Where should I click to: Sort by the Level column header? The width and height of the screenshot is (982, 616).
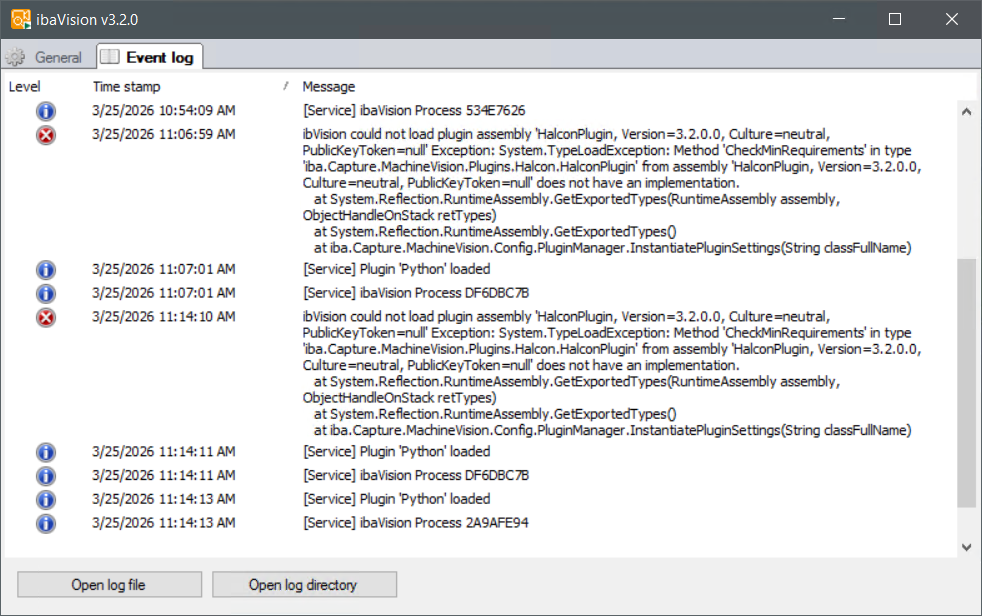coord(24,86)
